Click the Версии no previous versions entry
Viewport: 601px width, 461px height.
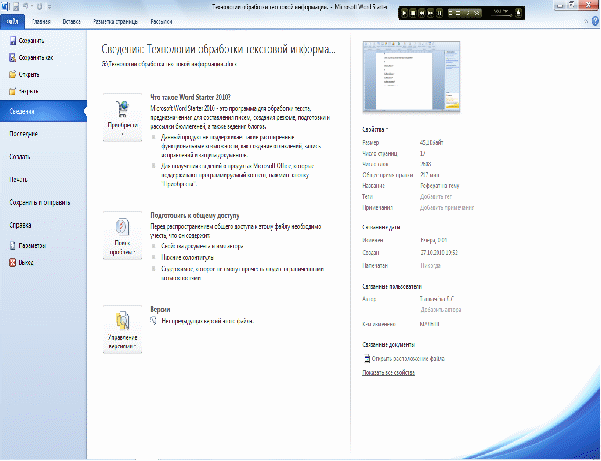tap(202, 321)
